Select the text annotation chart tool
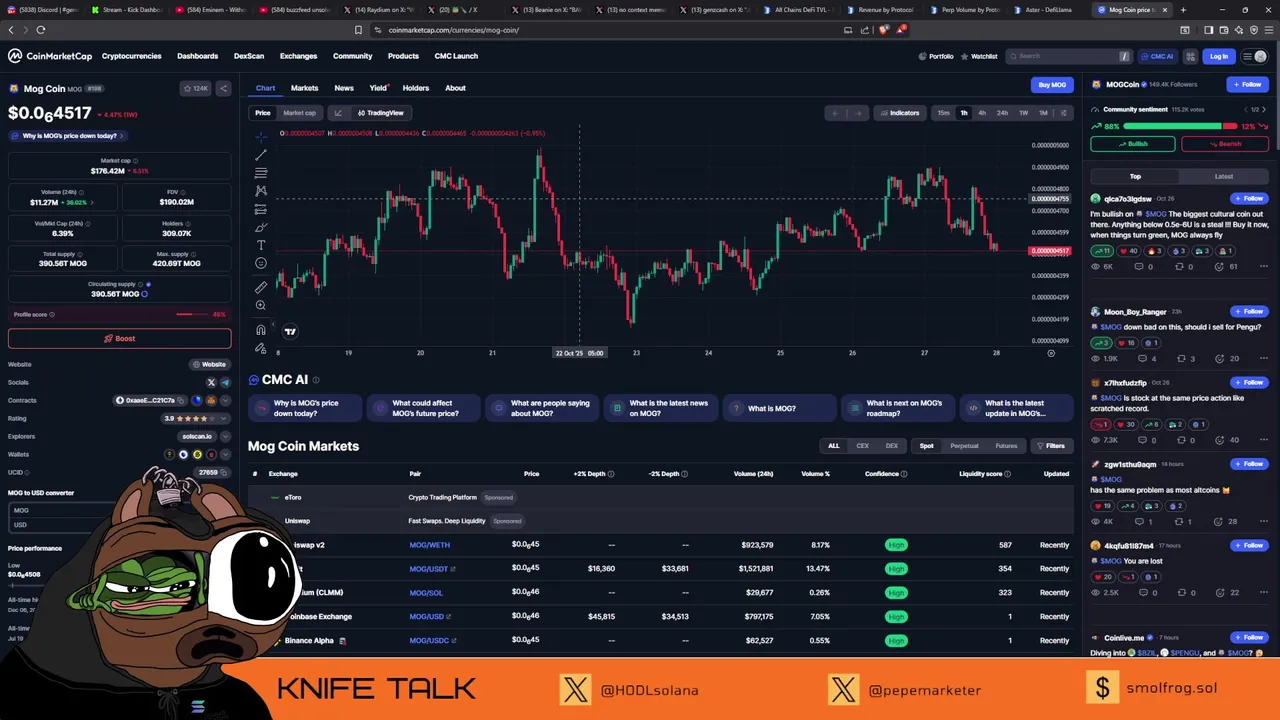Image resolution: width=1280 pixels, height=720 pixels. [x=261, y=245]
